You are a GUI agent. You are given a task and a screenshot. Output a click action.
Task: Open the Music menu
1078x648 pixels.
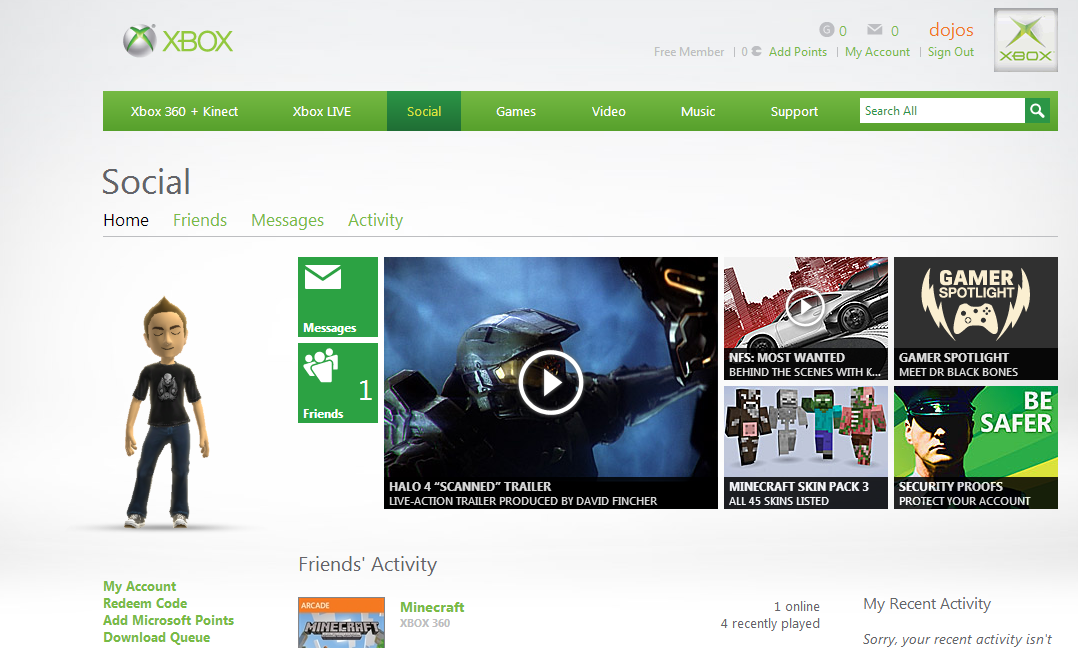coord(698,111)
